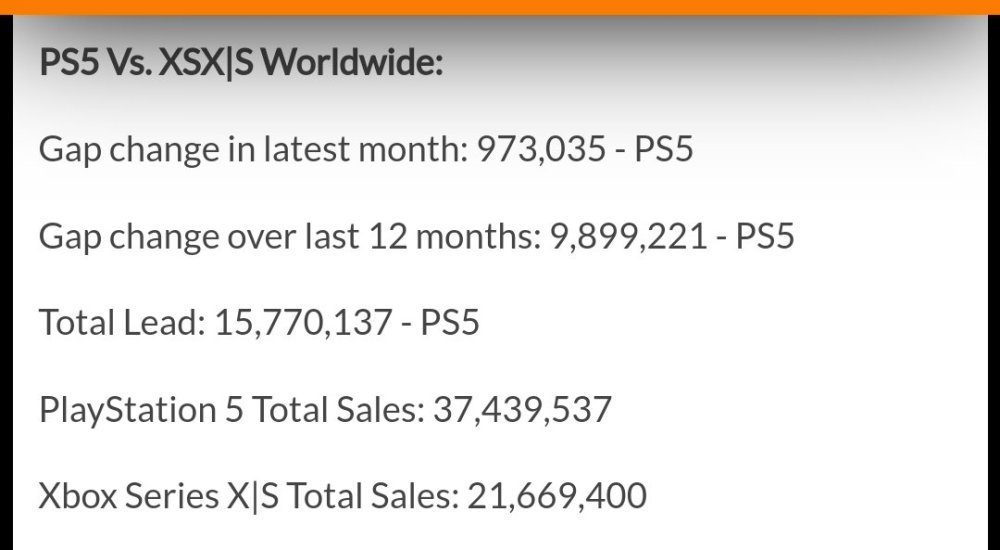Click 'PS5' after the 9,899,221 figure
Viewport: 1000px width, 550px height.
coord(765,237)
